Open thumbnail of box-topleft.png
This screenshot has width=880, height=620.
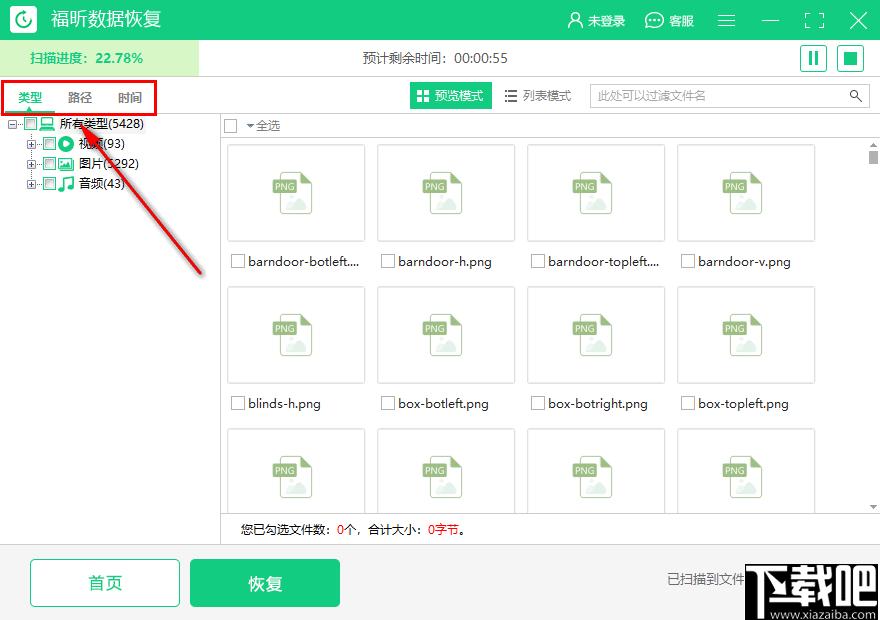746,335
